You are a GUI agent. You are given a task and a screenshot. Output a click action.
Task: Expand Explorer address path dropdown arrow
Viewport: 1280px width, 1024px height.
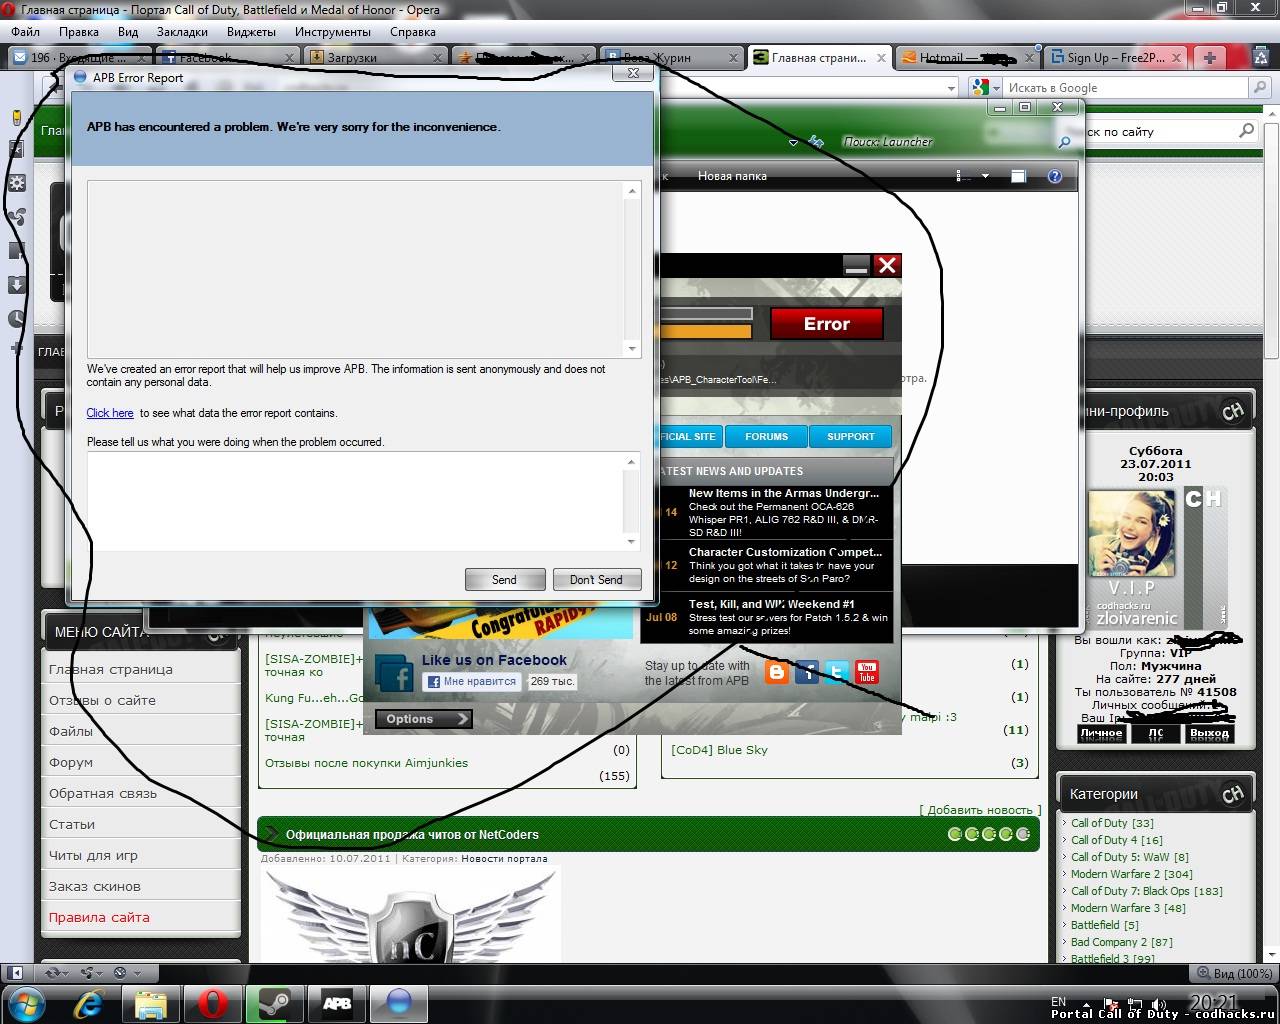pos(793,142)
